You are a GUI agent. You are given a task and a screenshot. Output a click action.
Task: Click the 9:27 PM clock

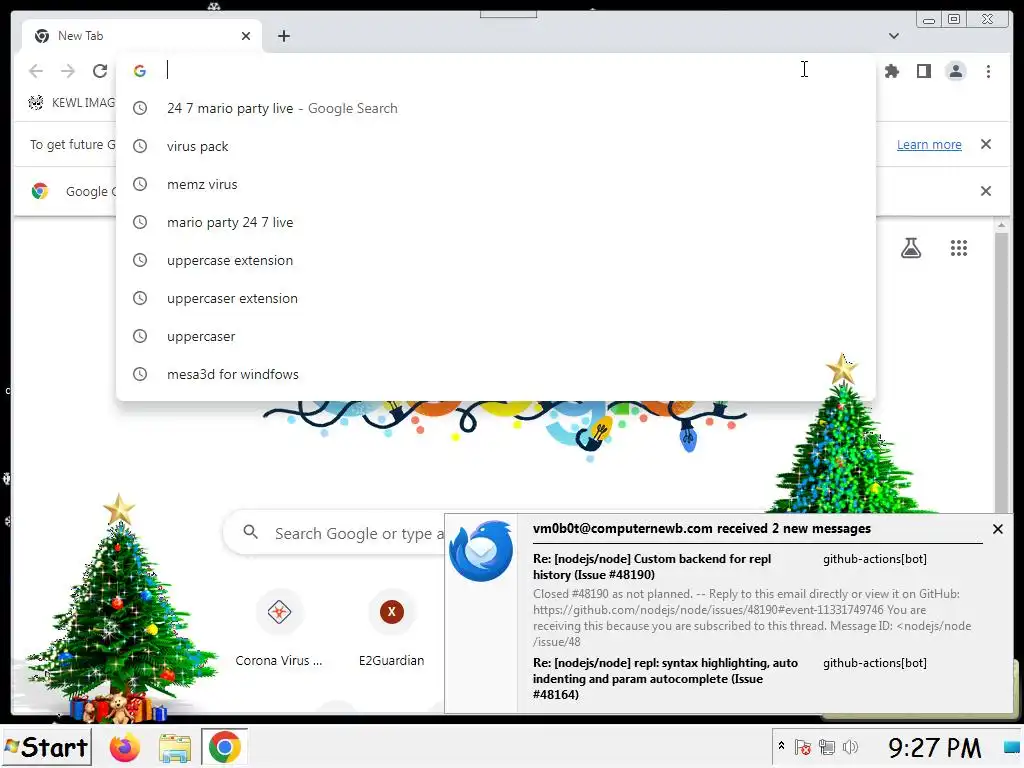click(935, 748)
